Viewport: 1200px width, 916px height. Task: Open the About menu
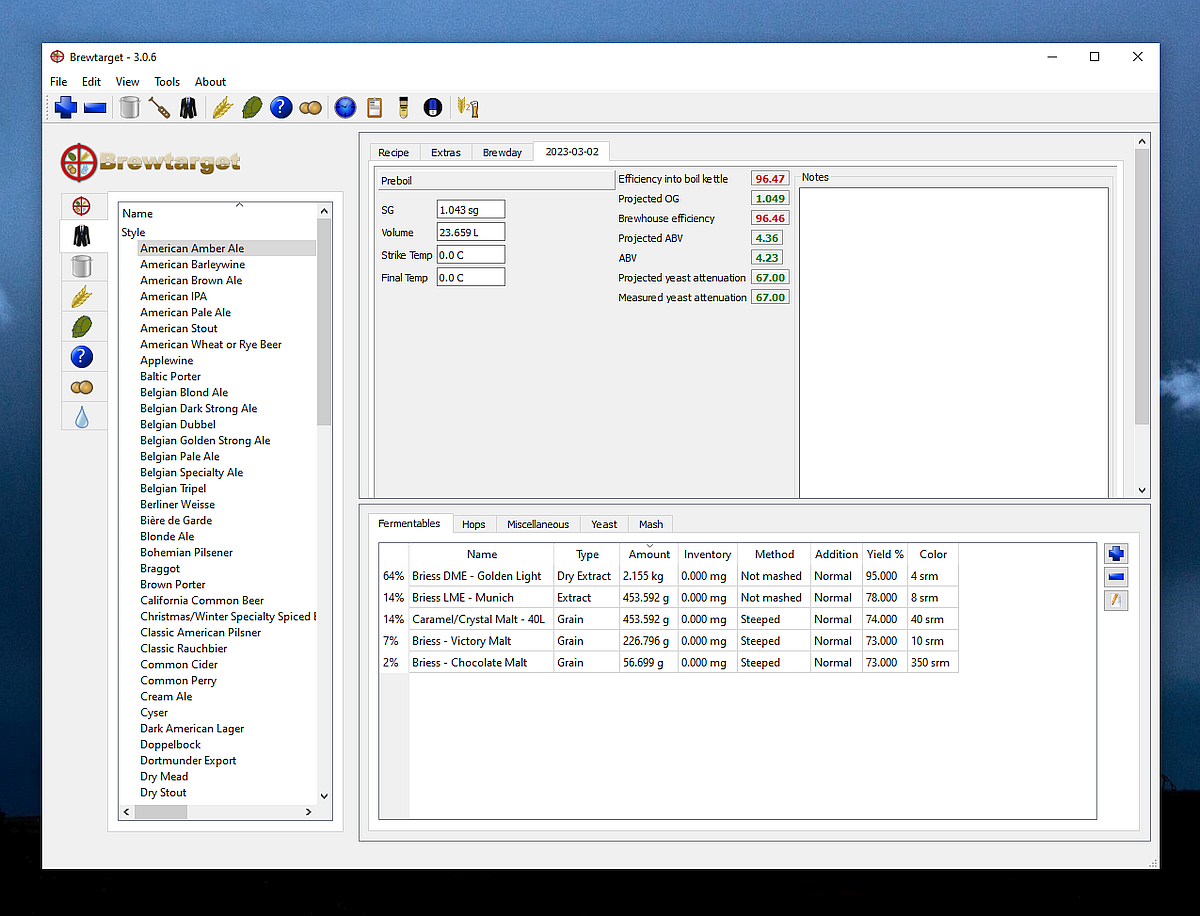(210, 82)
